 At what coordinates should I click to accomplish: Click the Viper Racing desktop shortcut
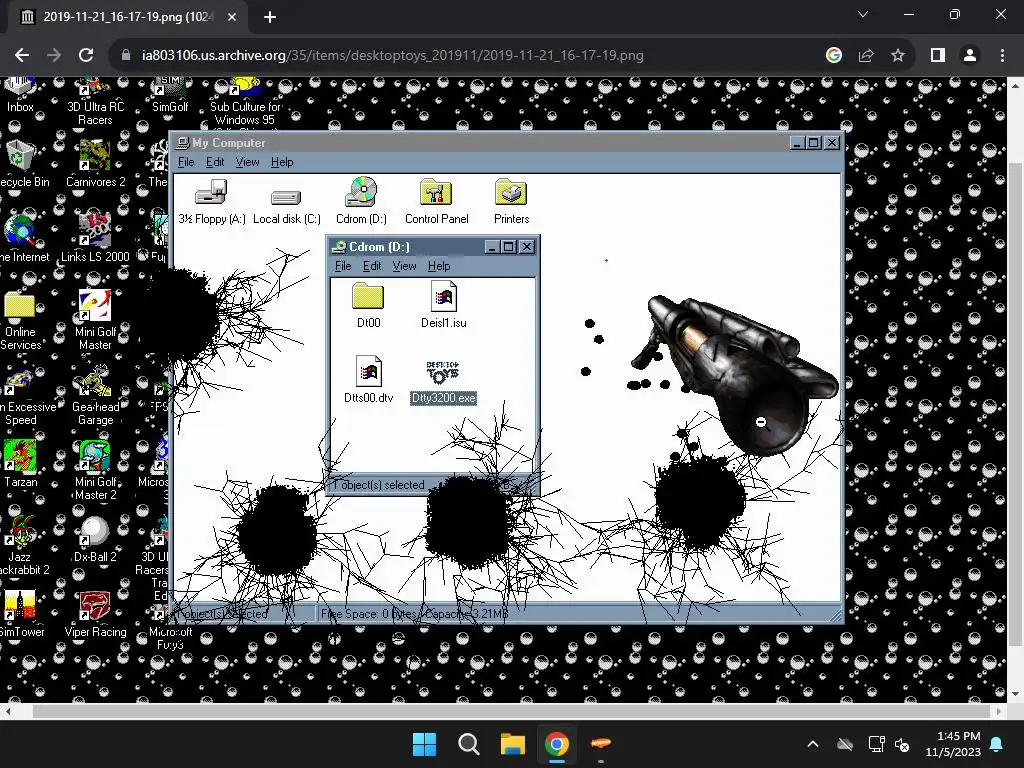95,615
